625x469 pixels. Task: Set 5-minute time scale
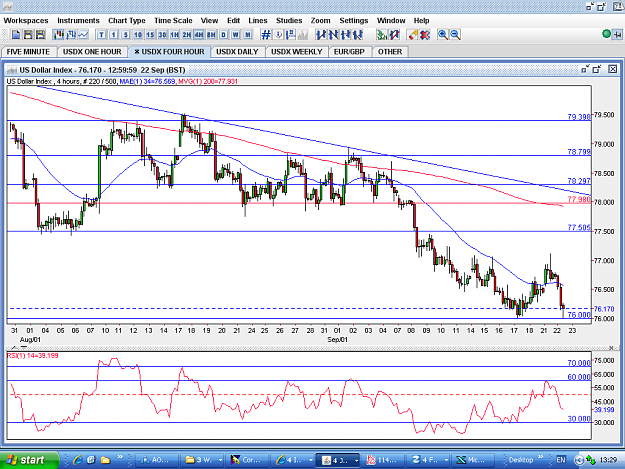coord(126,35)
